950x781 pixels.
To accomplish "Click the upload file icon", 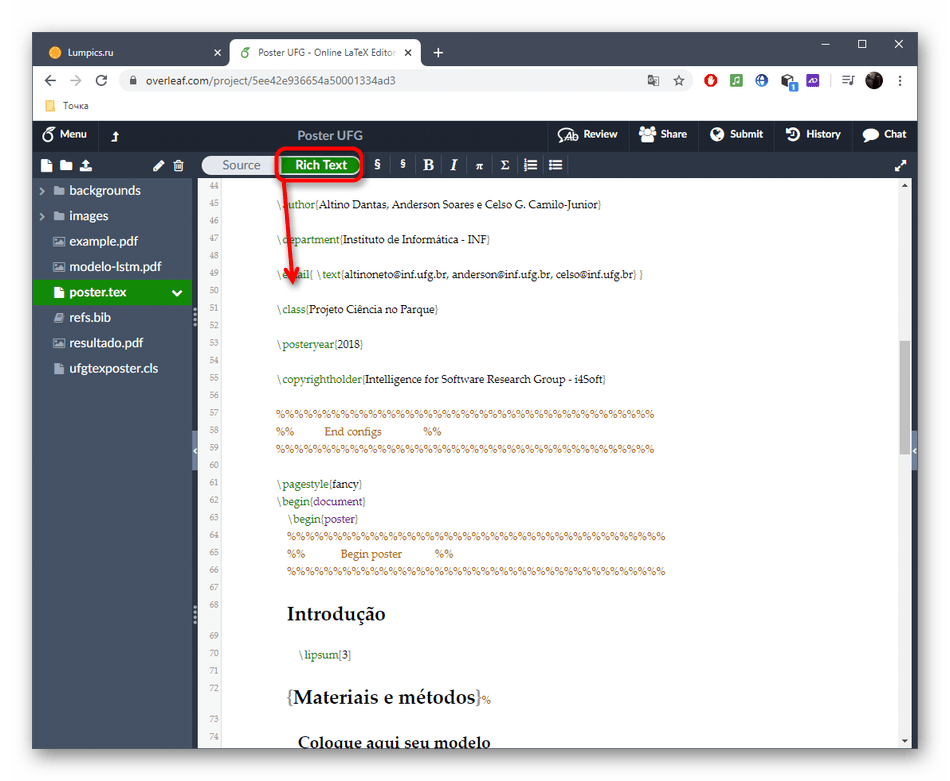I will coord(86,166).
